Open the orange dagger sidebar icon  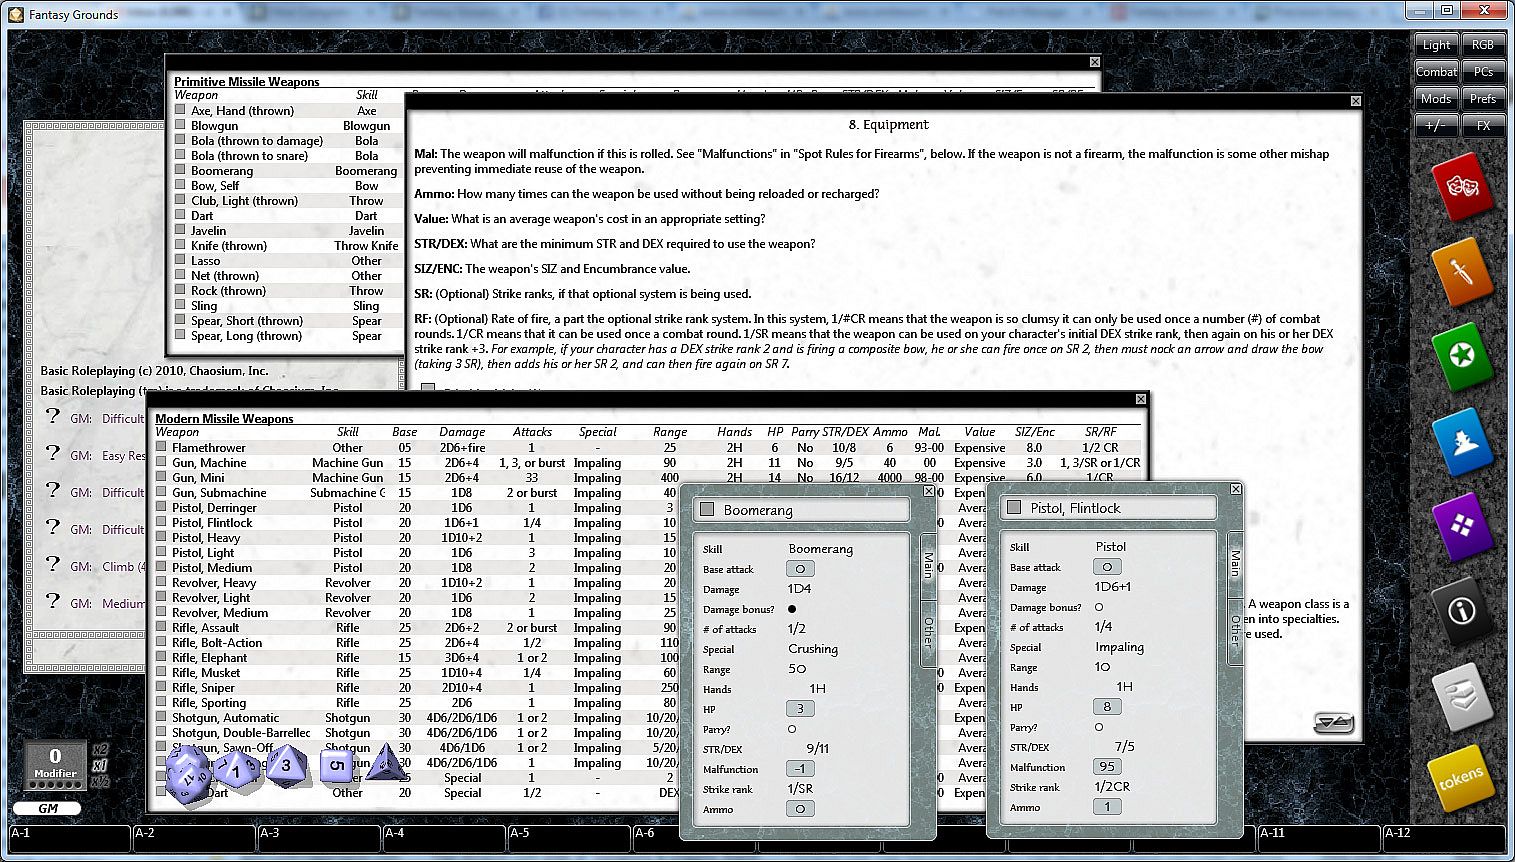pos(1461,270)
